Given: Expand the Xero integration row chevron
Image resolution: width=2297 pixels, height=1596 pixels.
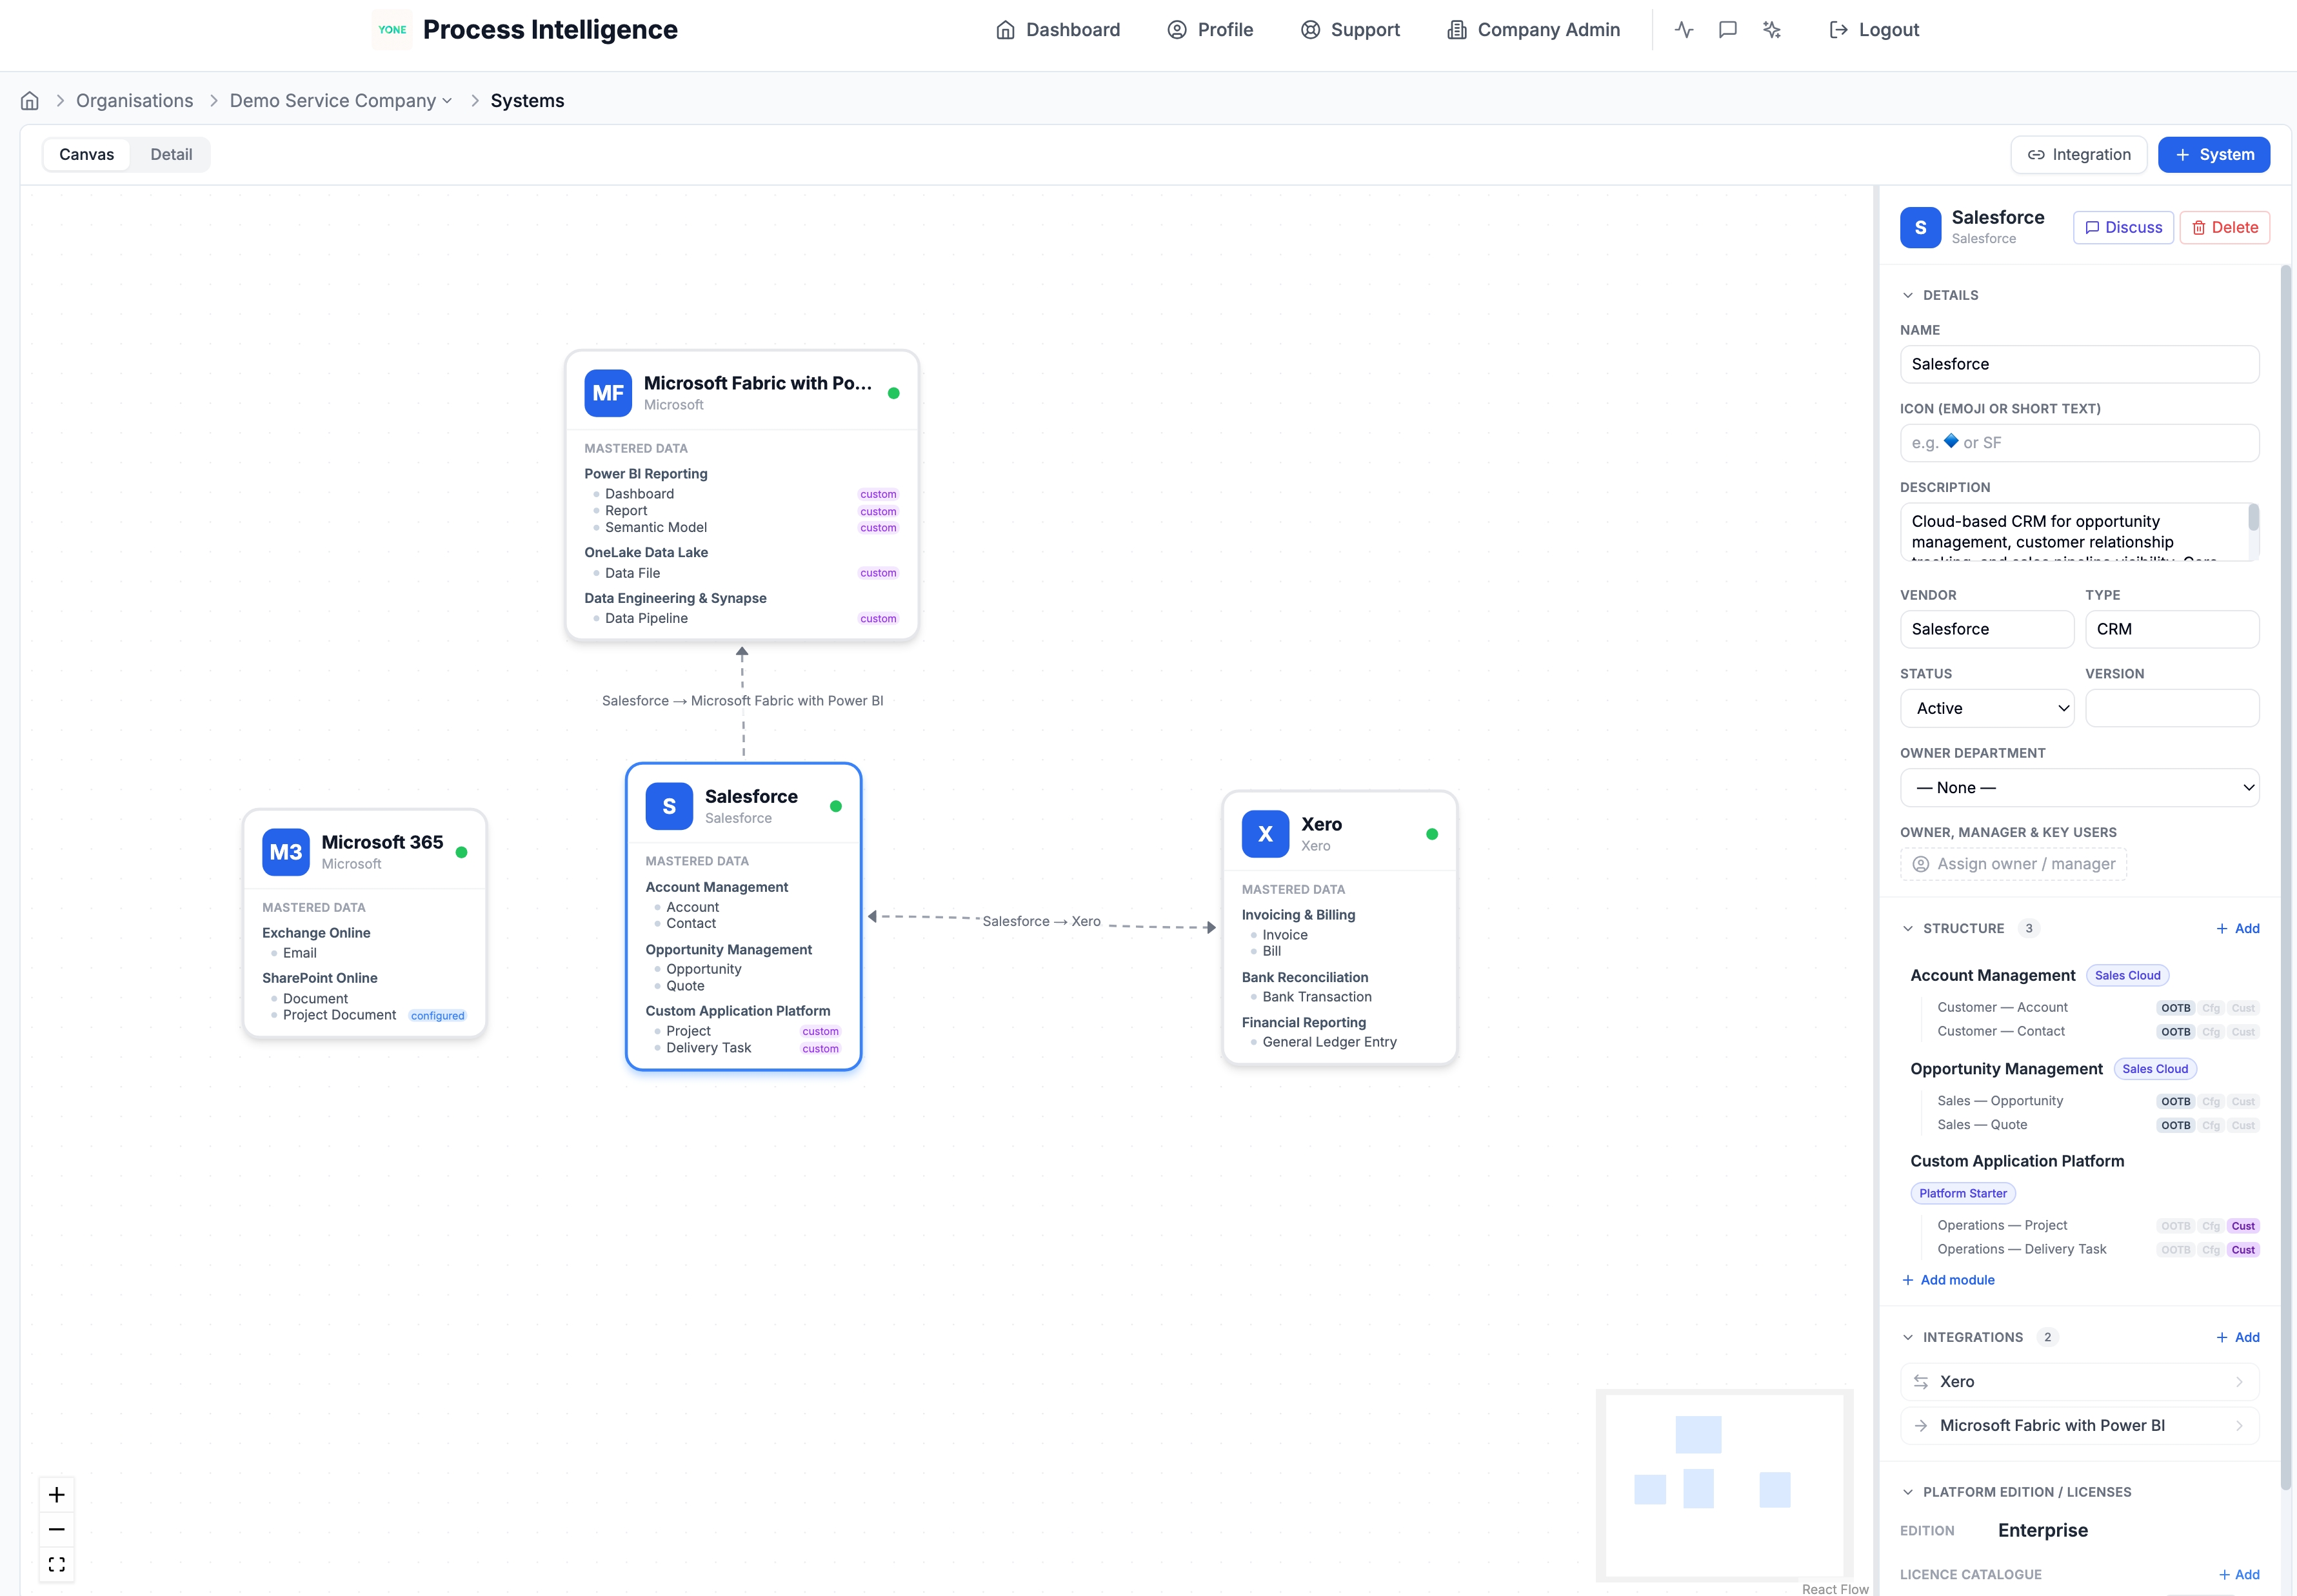Looking at the screenshot, I should coord(2239,1382).
